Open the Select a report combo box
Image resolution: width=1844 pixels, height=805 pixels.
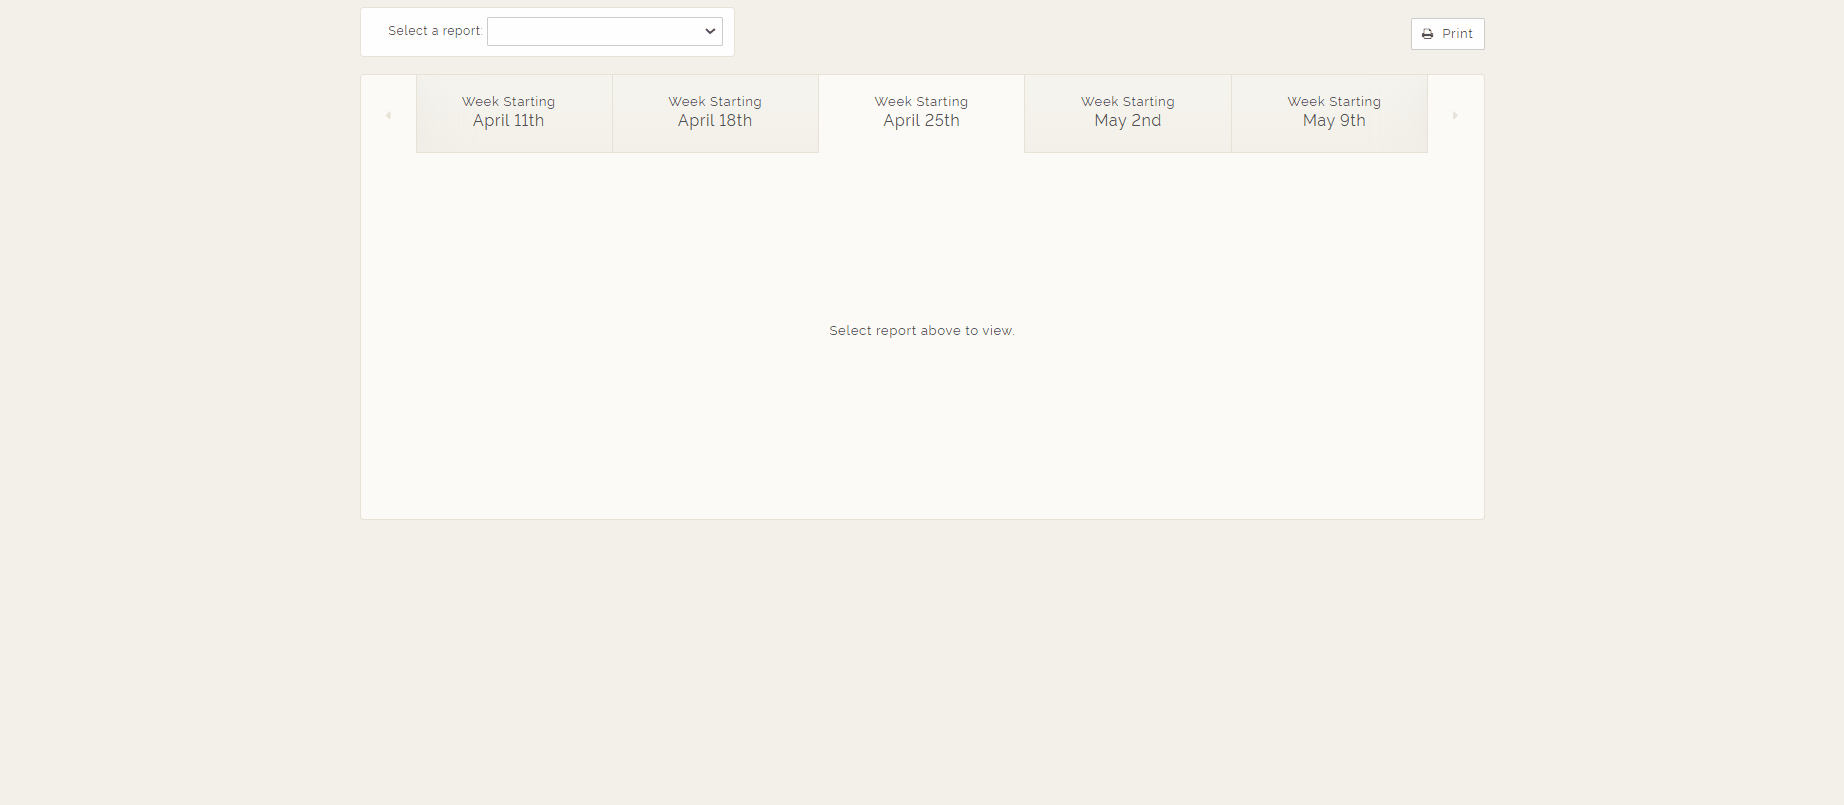point(596,31)
